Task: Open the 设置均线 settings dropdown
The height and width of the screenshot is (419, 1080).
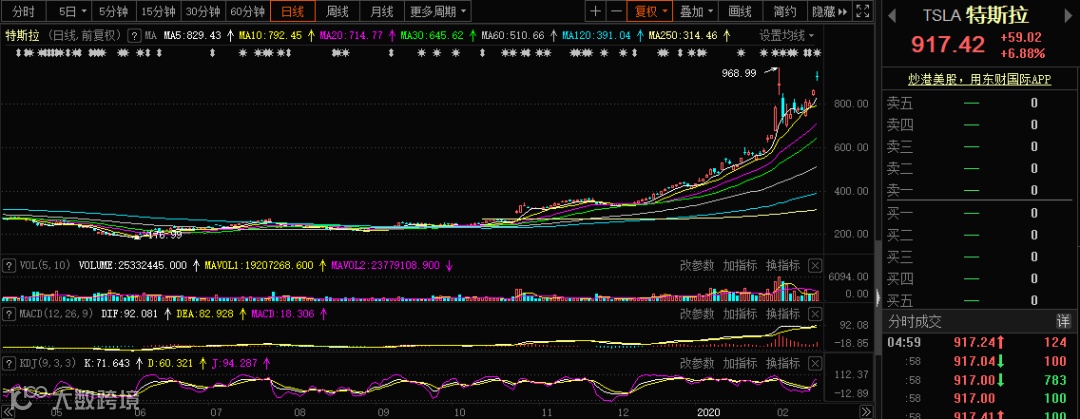Action: tap(786, 35)
